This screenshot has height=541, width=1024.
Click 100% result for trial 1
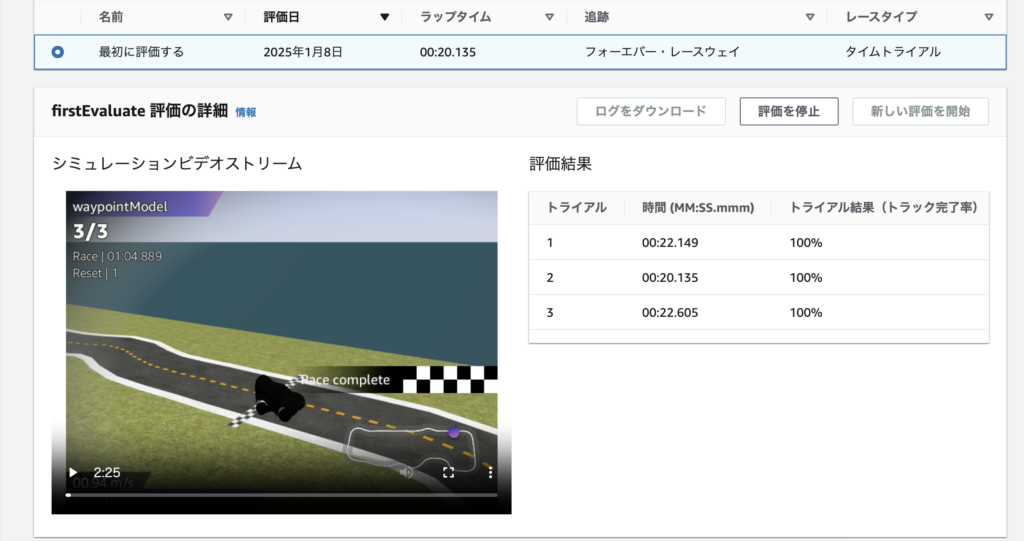tap(805, 243)
